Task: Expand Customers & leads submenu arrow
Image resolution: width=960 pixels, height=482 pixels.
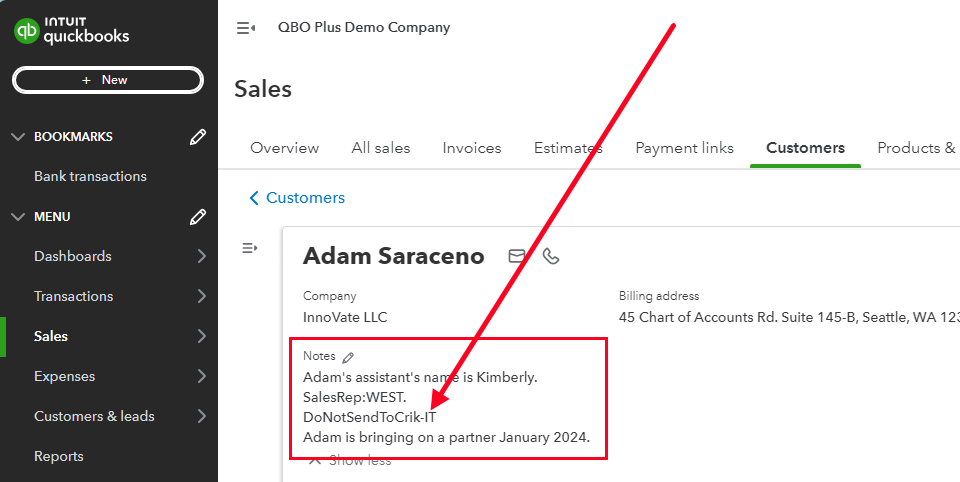Action: tap(201, 416)
